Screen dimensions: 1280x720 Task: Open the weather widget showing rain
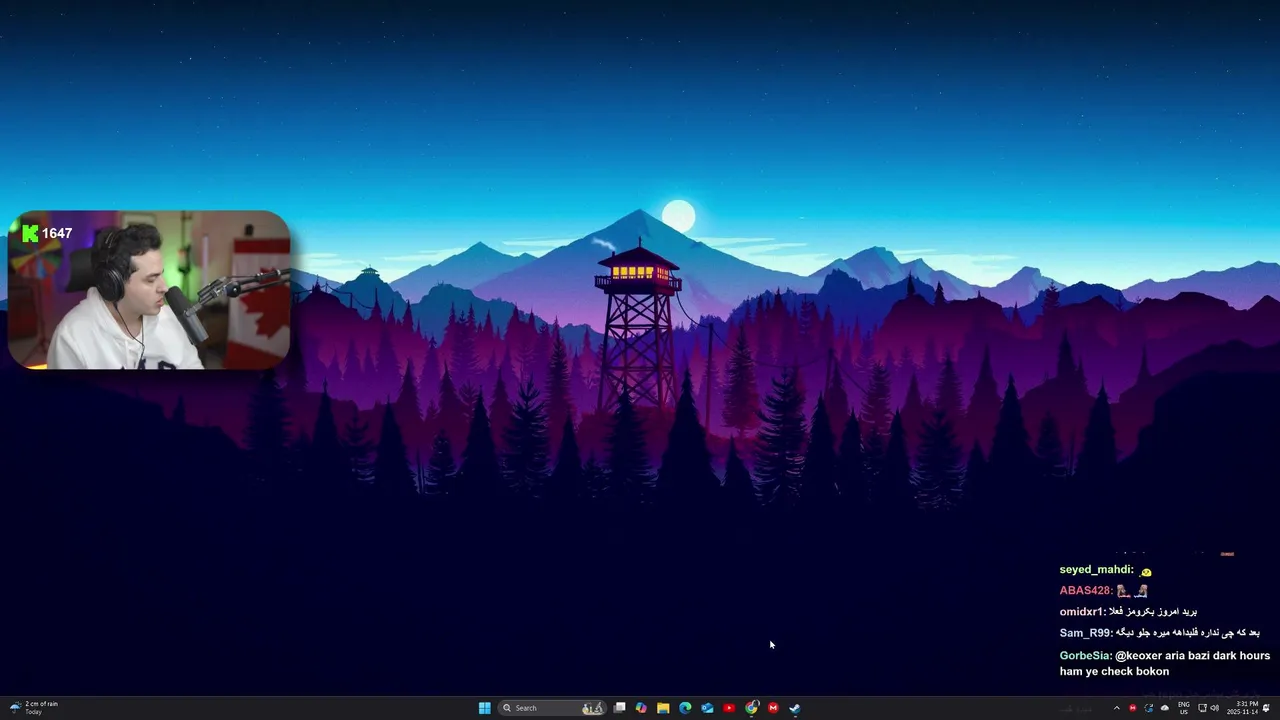coord(34,708)
